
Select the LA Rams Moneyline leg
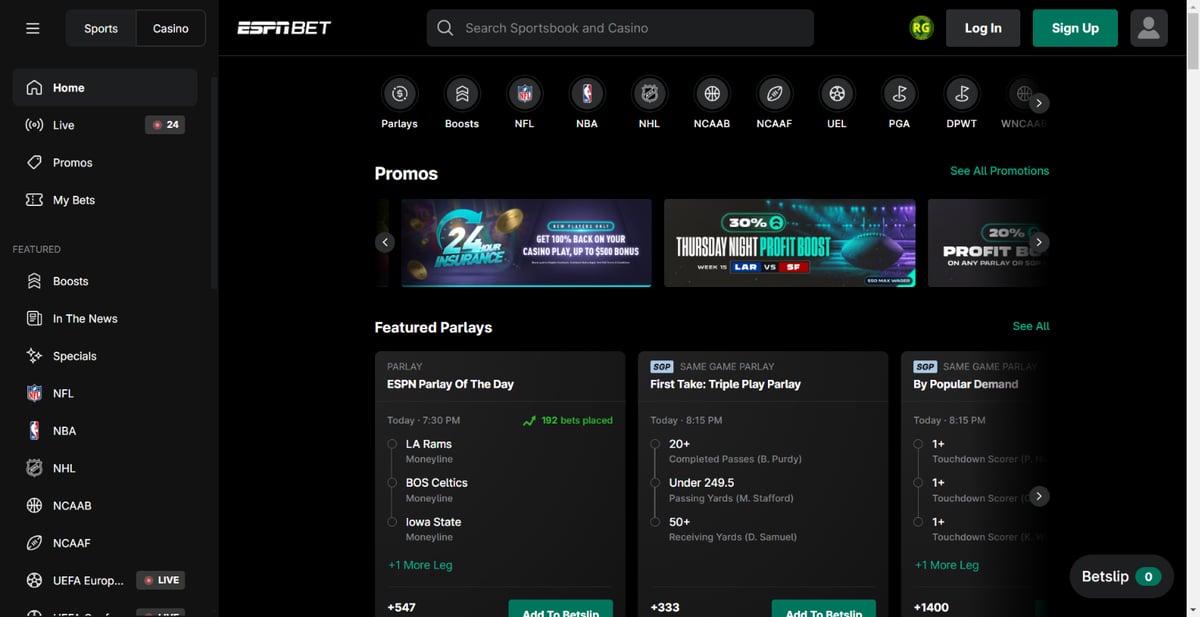(x=429, y=451)
